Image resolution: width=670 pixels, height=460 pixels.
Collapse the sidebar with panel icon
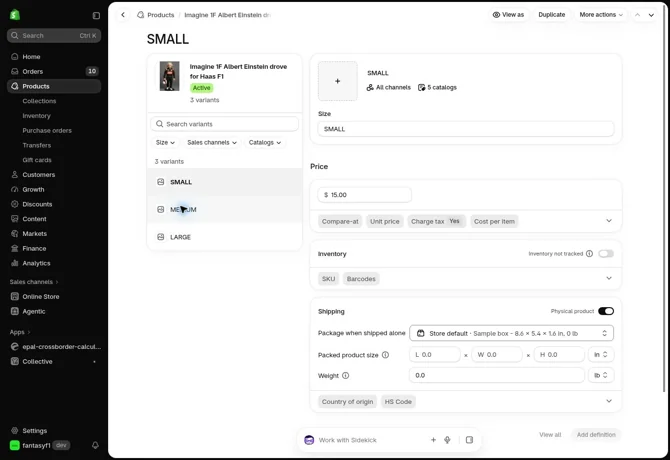click(96, 15)
